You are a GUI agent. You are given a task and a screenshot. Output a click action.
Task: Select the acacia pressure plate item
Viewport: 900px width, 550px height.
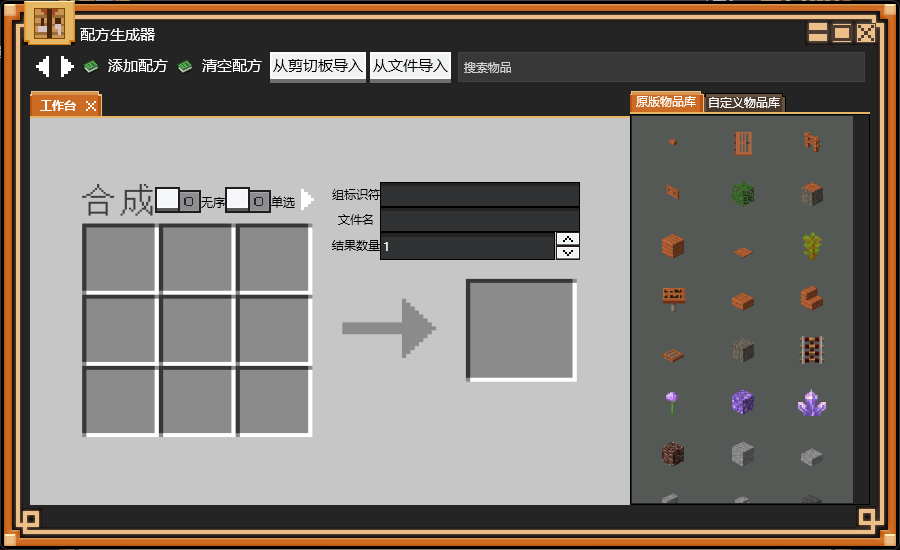(x=743, y=251)
